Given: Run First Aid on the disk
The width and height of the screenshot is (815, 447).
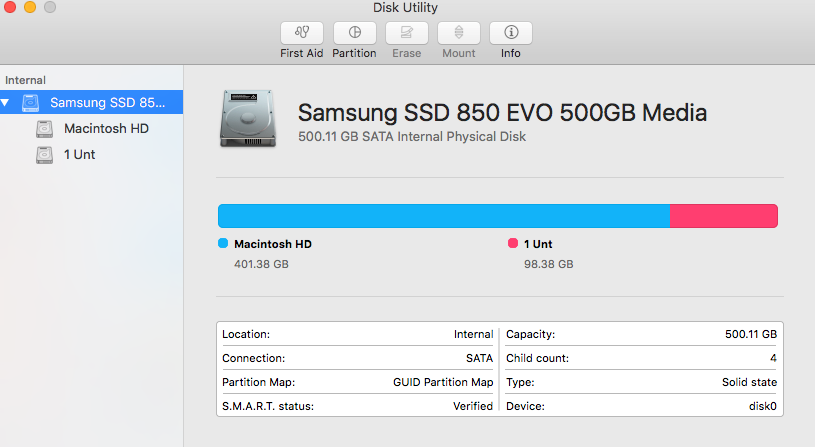Looking at the screenshot, I should pyautogui.click(x=301, y=33).
